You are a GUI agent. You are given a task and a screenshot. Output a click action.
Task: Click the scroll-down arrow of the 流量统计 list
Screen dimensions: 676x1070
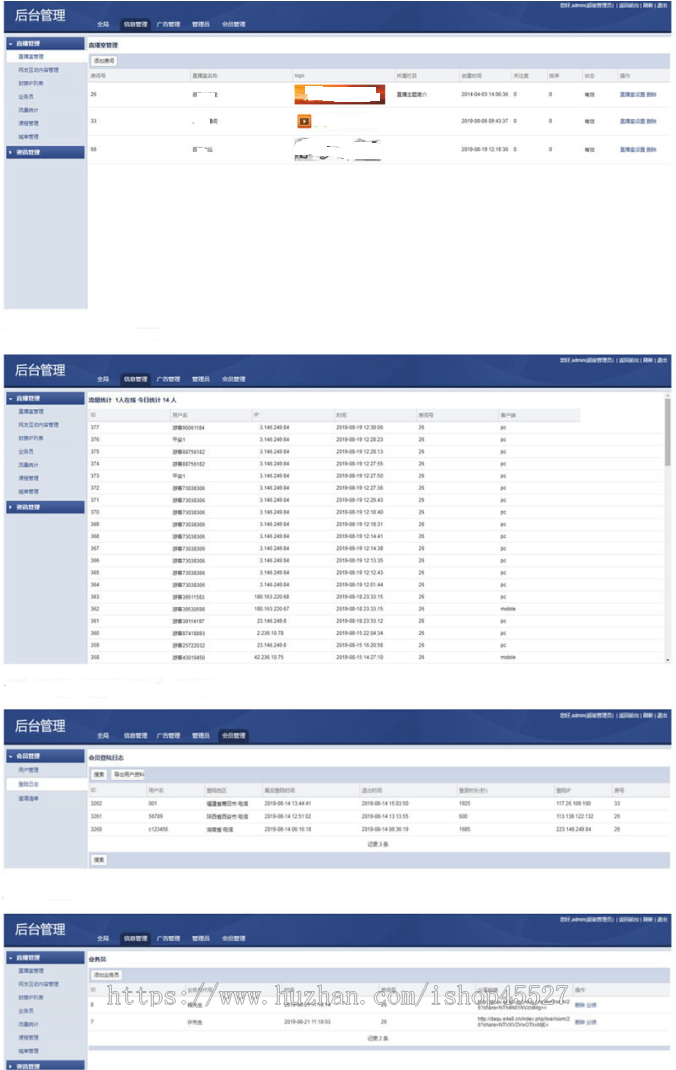667,660
